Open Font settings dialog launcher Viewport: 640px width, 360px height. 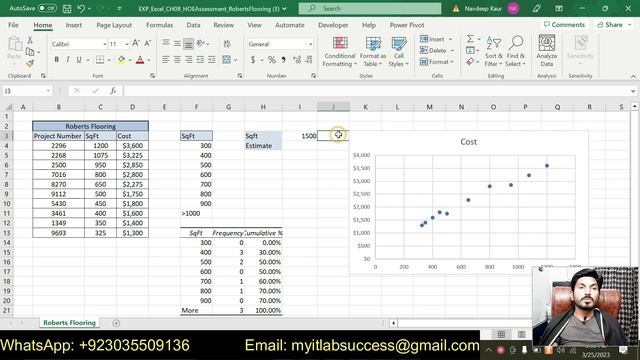coord(152,76)
